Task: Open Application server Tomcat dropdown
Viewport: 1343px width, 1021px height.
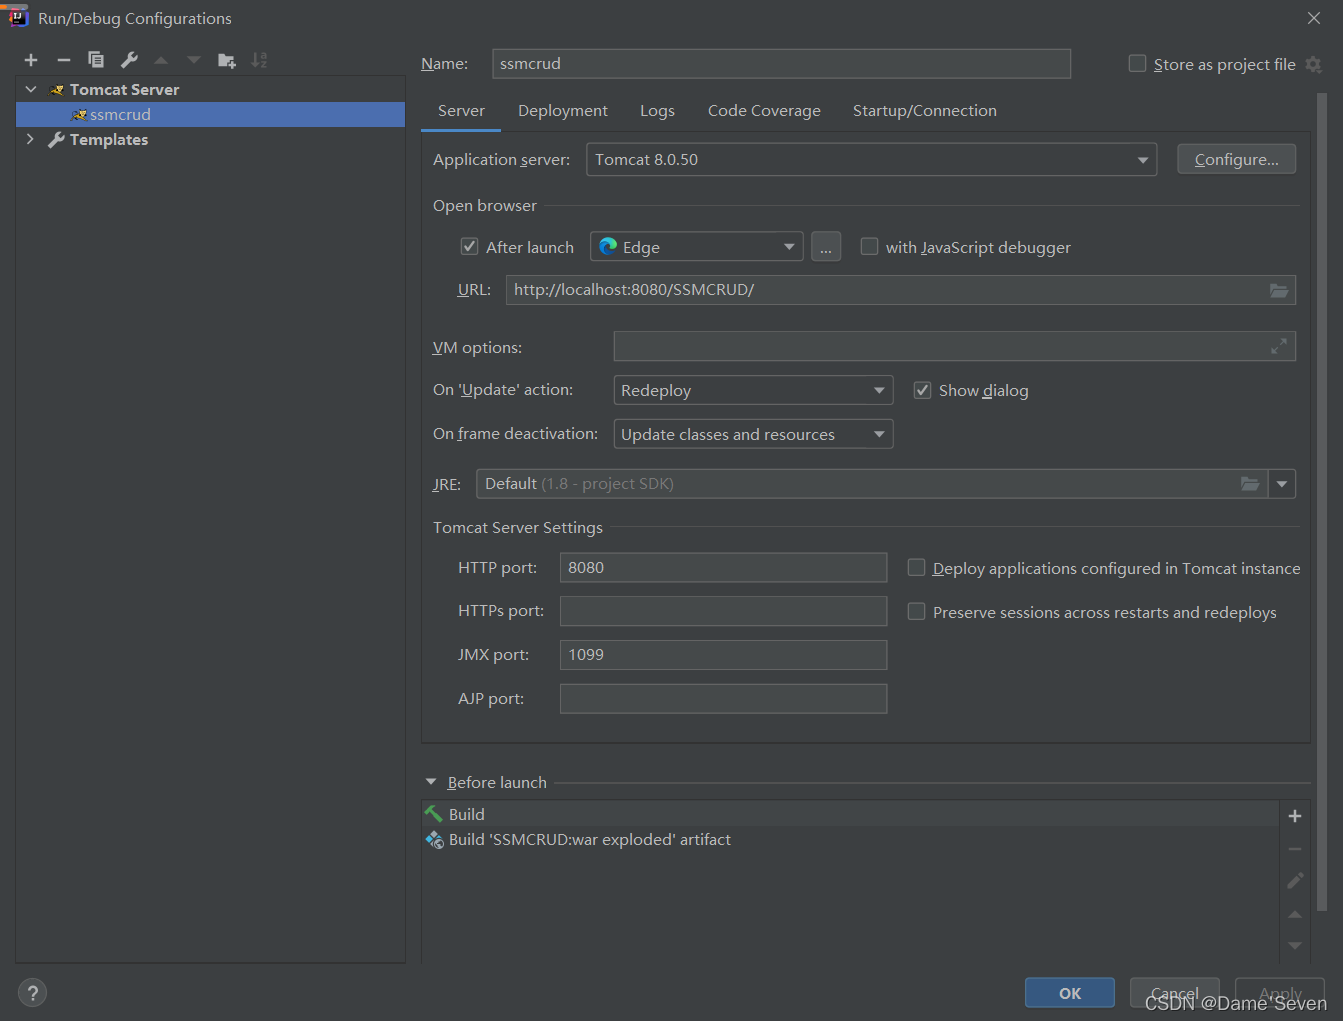Action: (871, 160)
